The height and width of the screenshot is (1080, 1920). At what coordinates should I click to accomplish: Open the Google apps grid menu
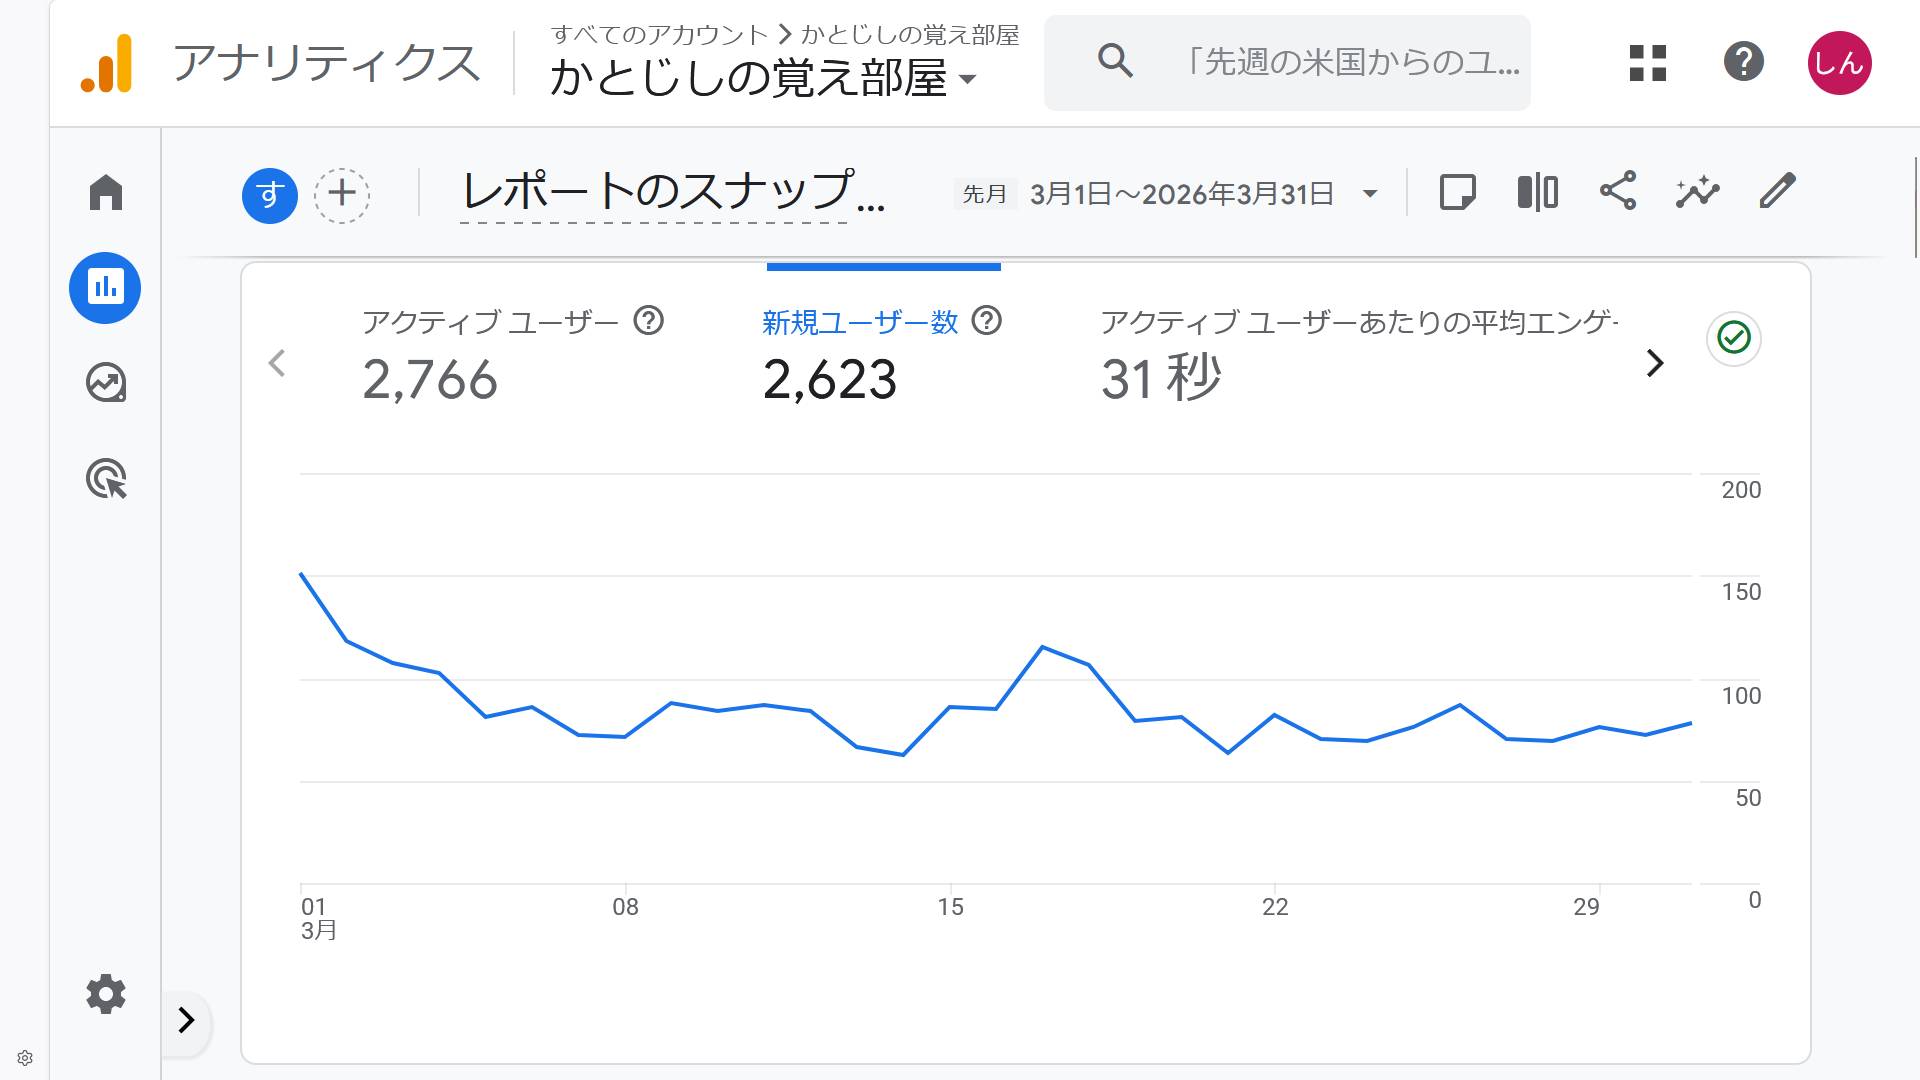point(1646,63)
